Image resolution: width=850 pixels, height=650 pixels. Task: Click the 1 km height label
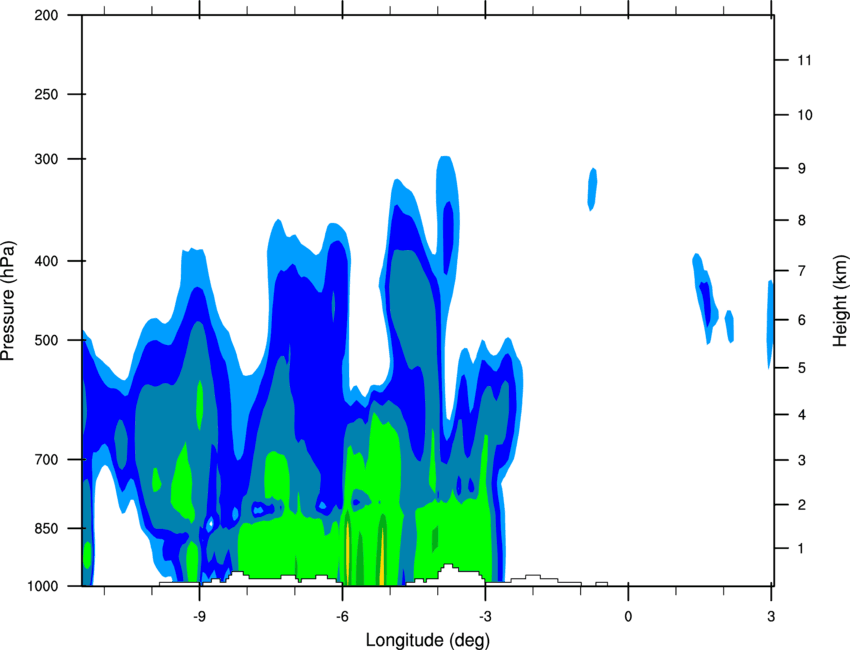pos(801,549)
